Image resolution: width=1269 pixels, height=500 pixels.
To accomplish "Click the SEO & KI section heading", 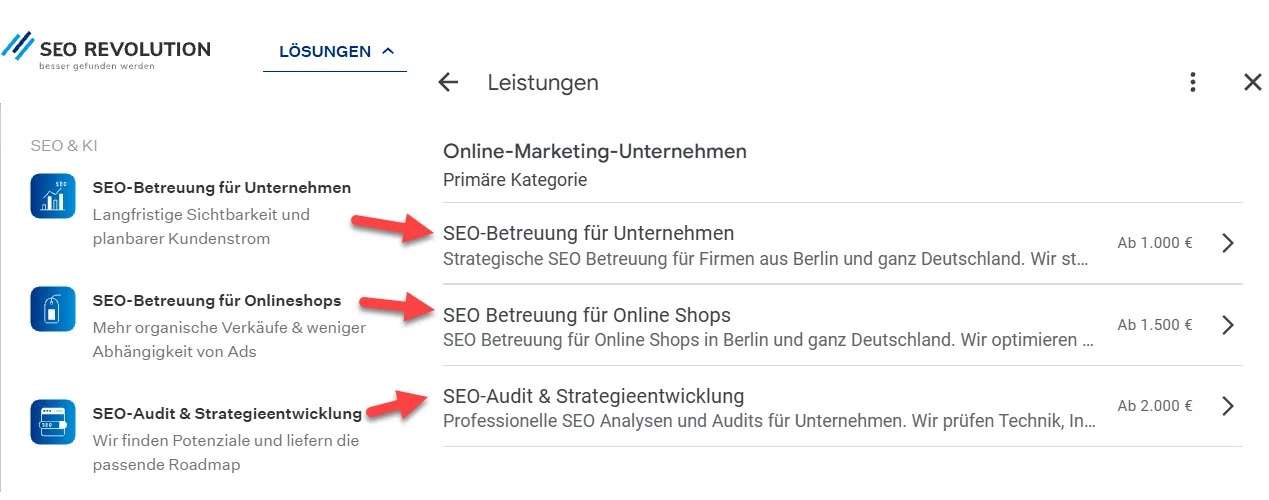I will pyautogui.click(x=64, y=146).
